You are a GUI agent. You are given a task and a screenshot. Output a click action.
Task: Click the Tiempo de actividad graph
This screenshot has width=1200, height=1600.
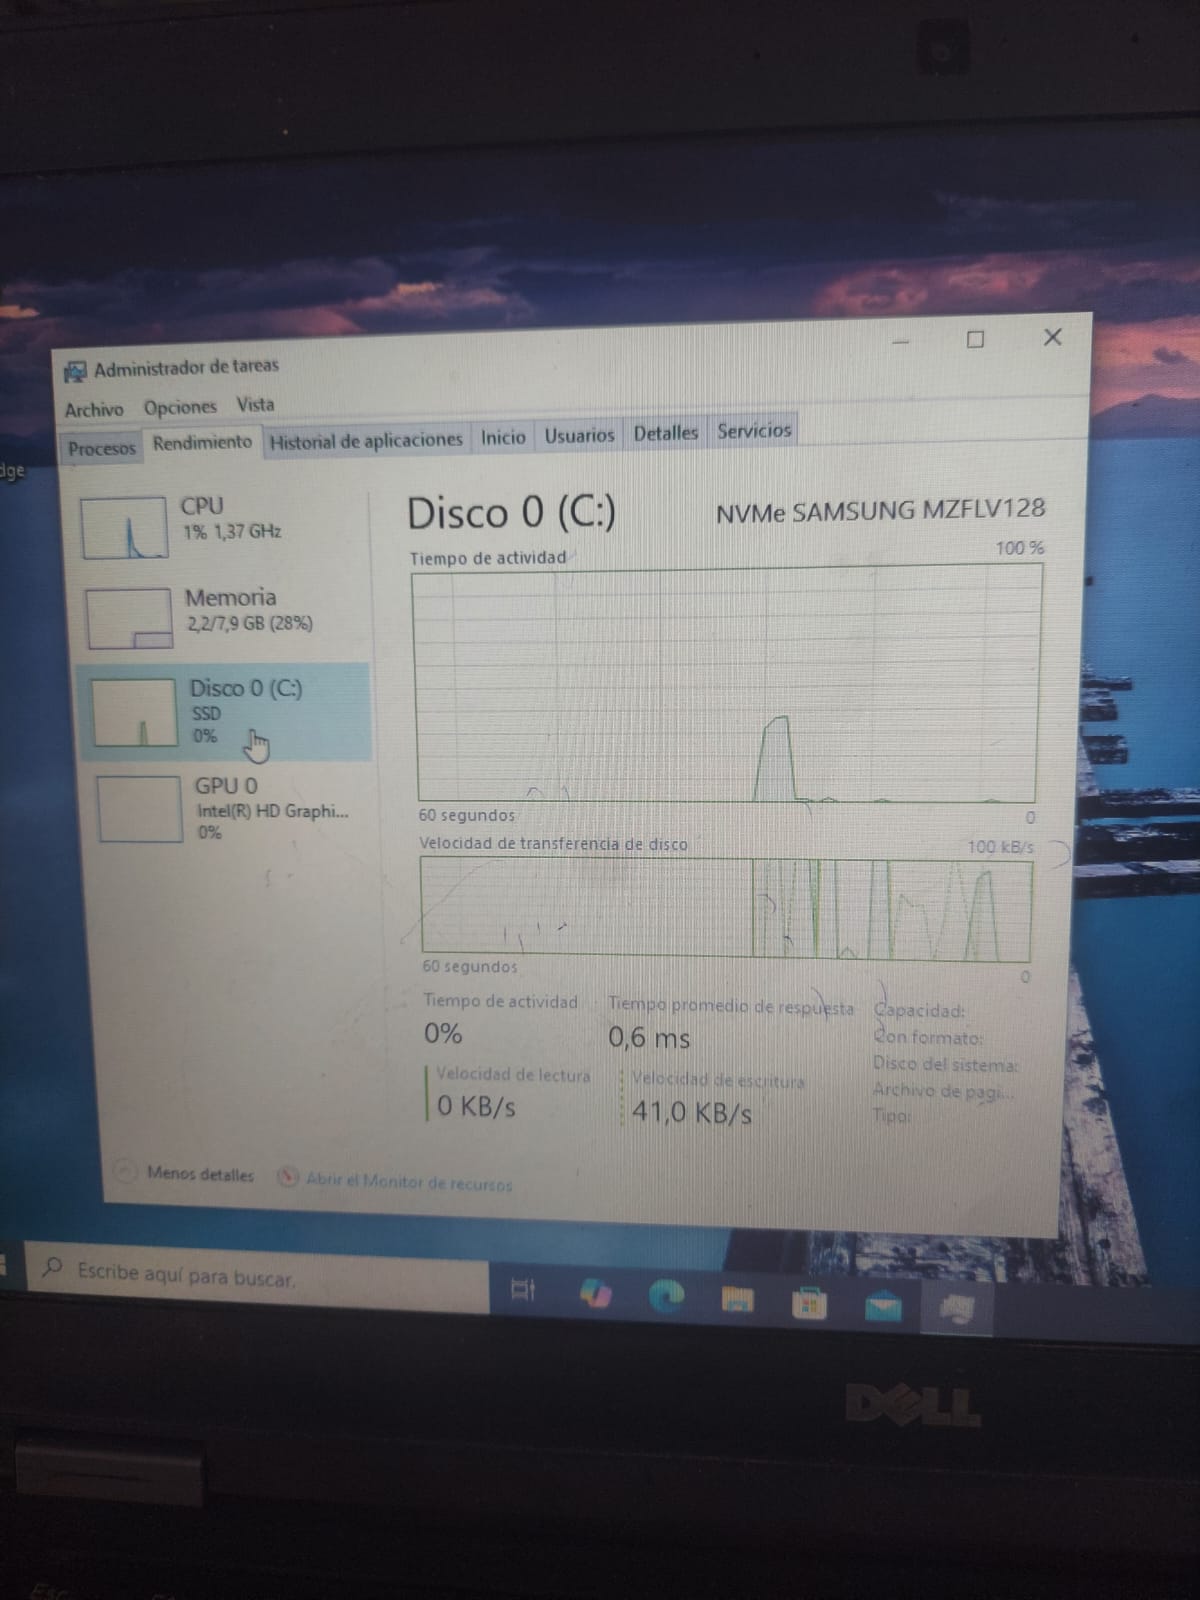(727, 684)
